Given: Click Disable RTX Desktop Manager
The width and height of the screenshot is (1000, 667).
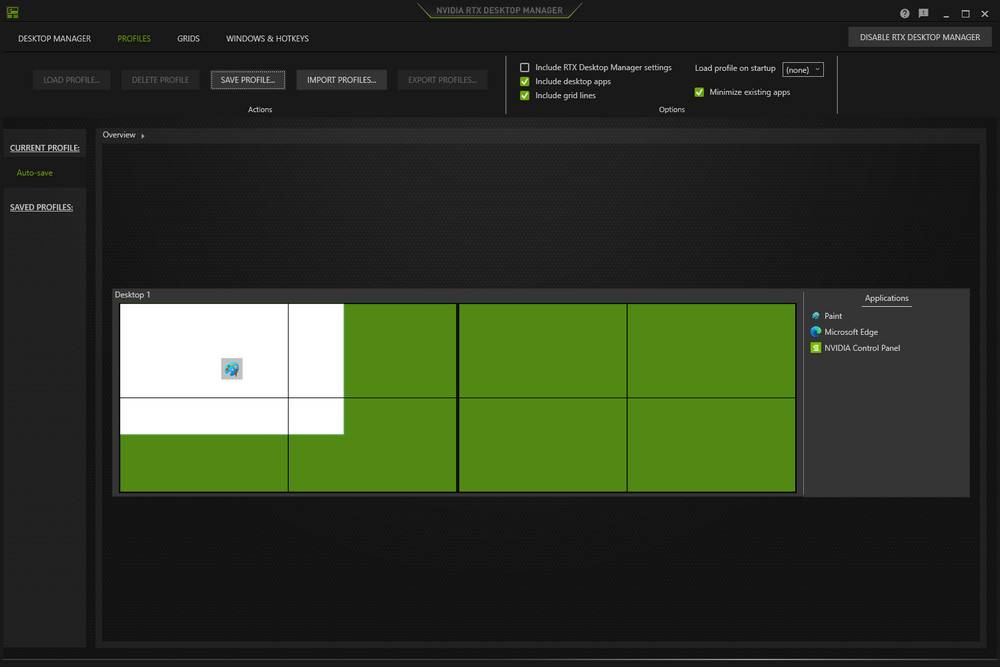Looking at the screenshot, I should (x=919, y=36).
